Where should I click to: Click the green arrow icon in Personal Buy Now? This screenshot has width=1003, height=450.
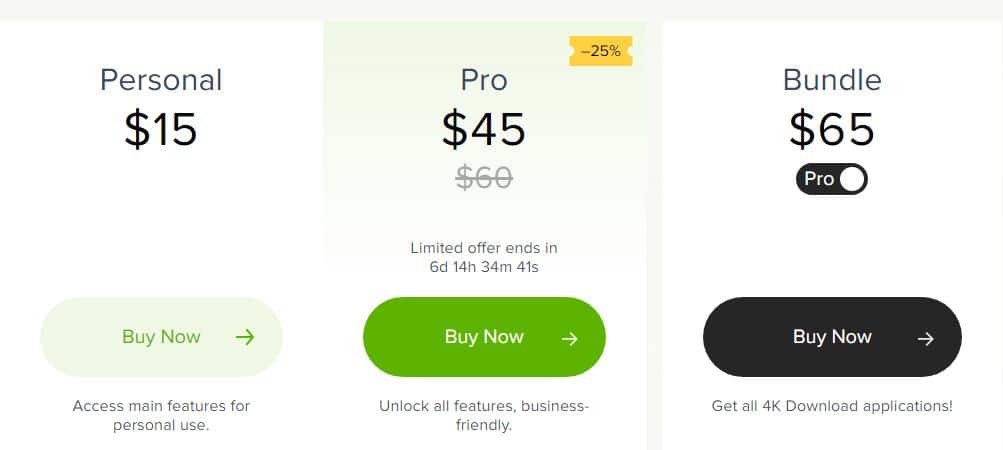(x=245, y=337)
